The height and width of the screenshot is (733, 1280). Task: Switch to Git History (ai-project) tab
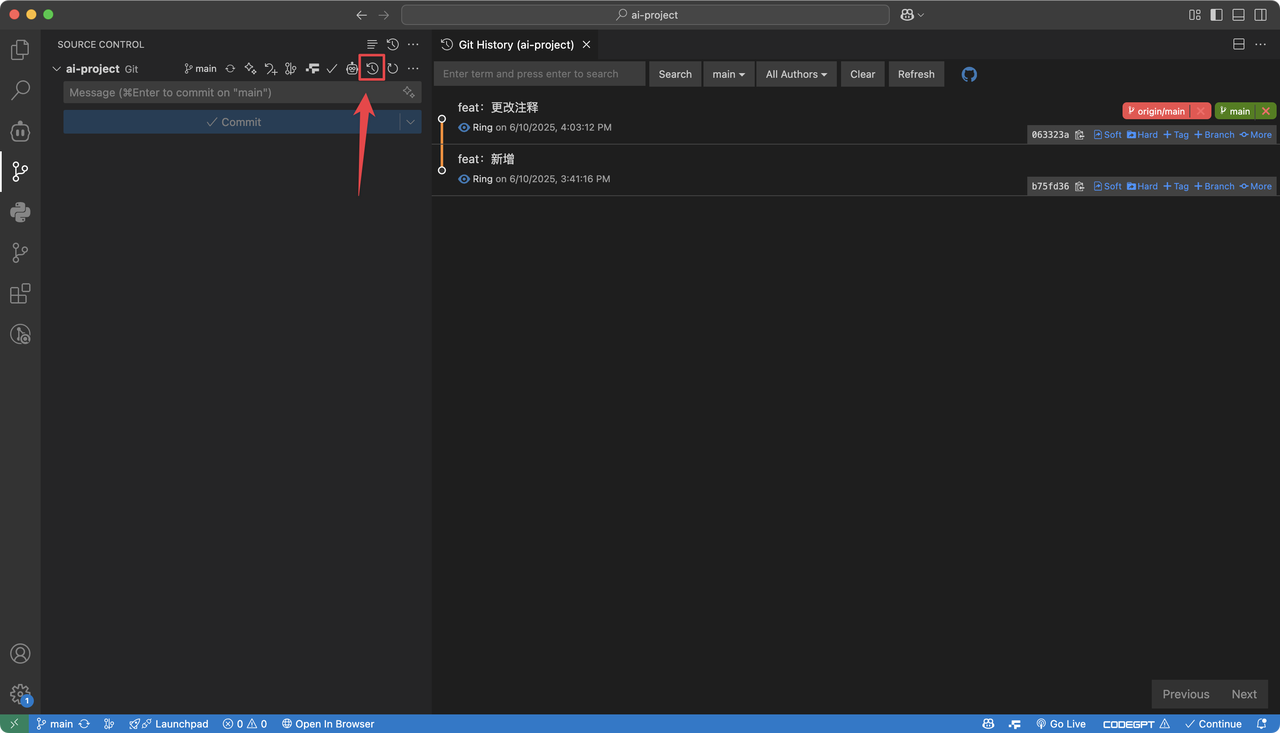pyautogui.click(x=516, y=44)
